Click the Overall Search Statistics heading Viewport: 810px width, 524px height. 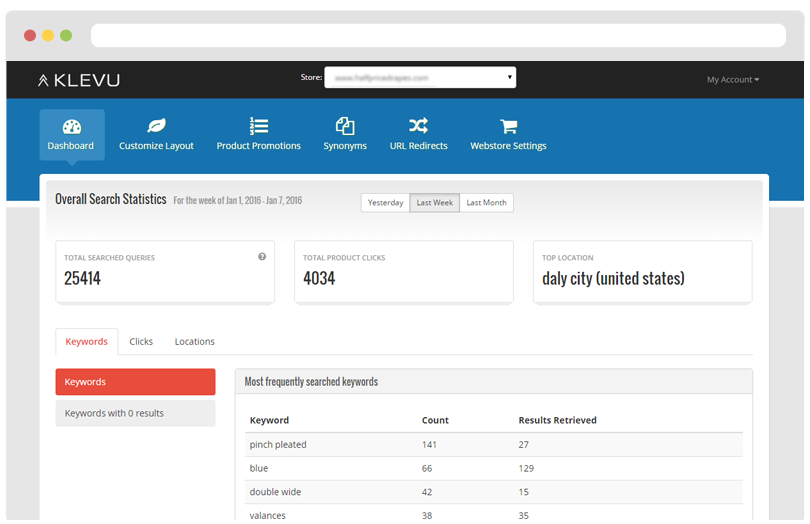111,199
